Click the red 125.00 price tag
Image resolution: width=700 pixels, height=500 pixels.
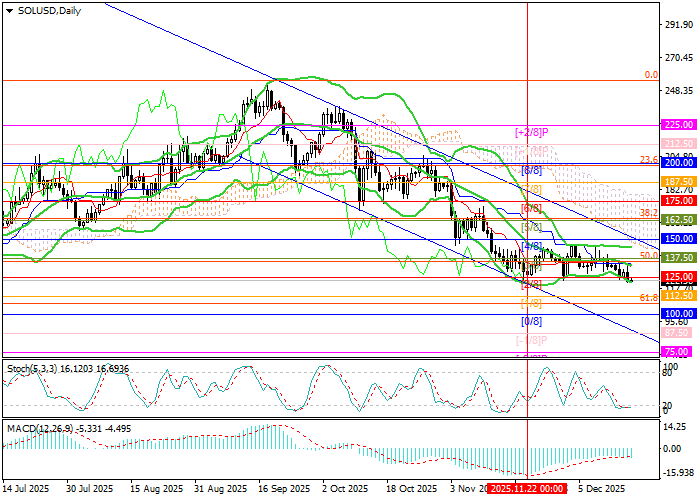click(679, 276)
